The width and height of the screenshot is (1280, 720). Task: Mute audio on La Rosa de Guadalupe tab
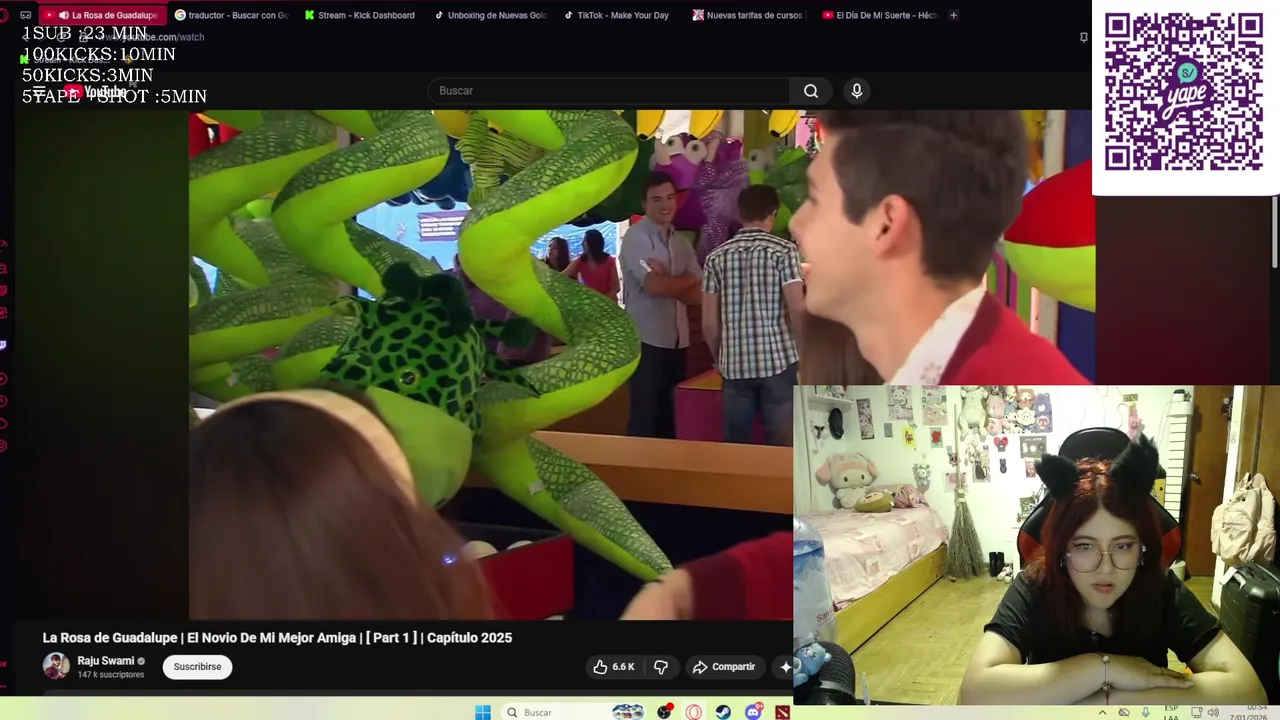pos(63,15)
